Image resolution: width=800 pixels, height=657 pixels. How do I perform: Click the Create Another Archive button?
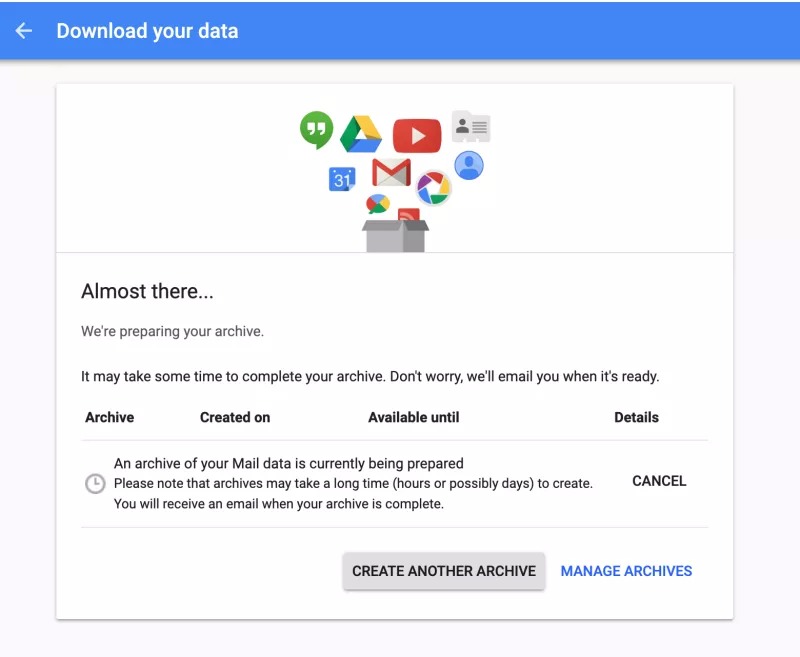click(444, 571)
